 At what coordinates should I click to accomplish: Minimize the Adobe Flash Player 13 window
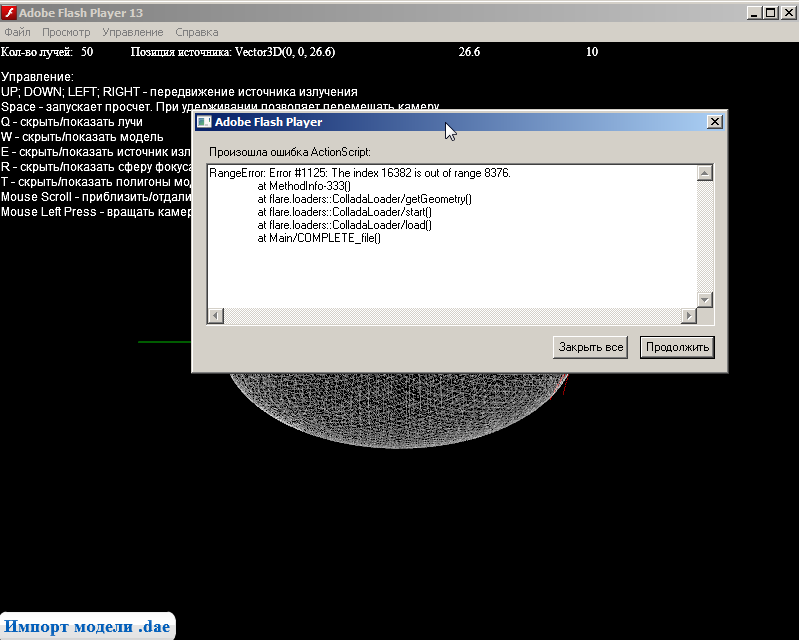(752, 13)
